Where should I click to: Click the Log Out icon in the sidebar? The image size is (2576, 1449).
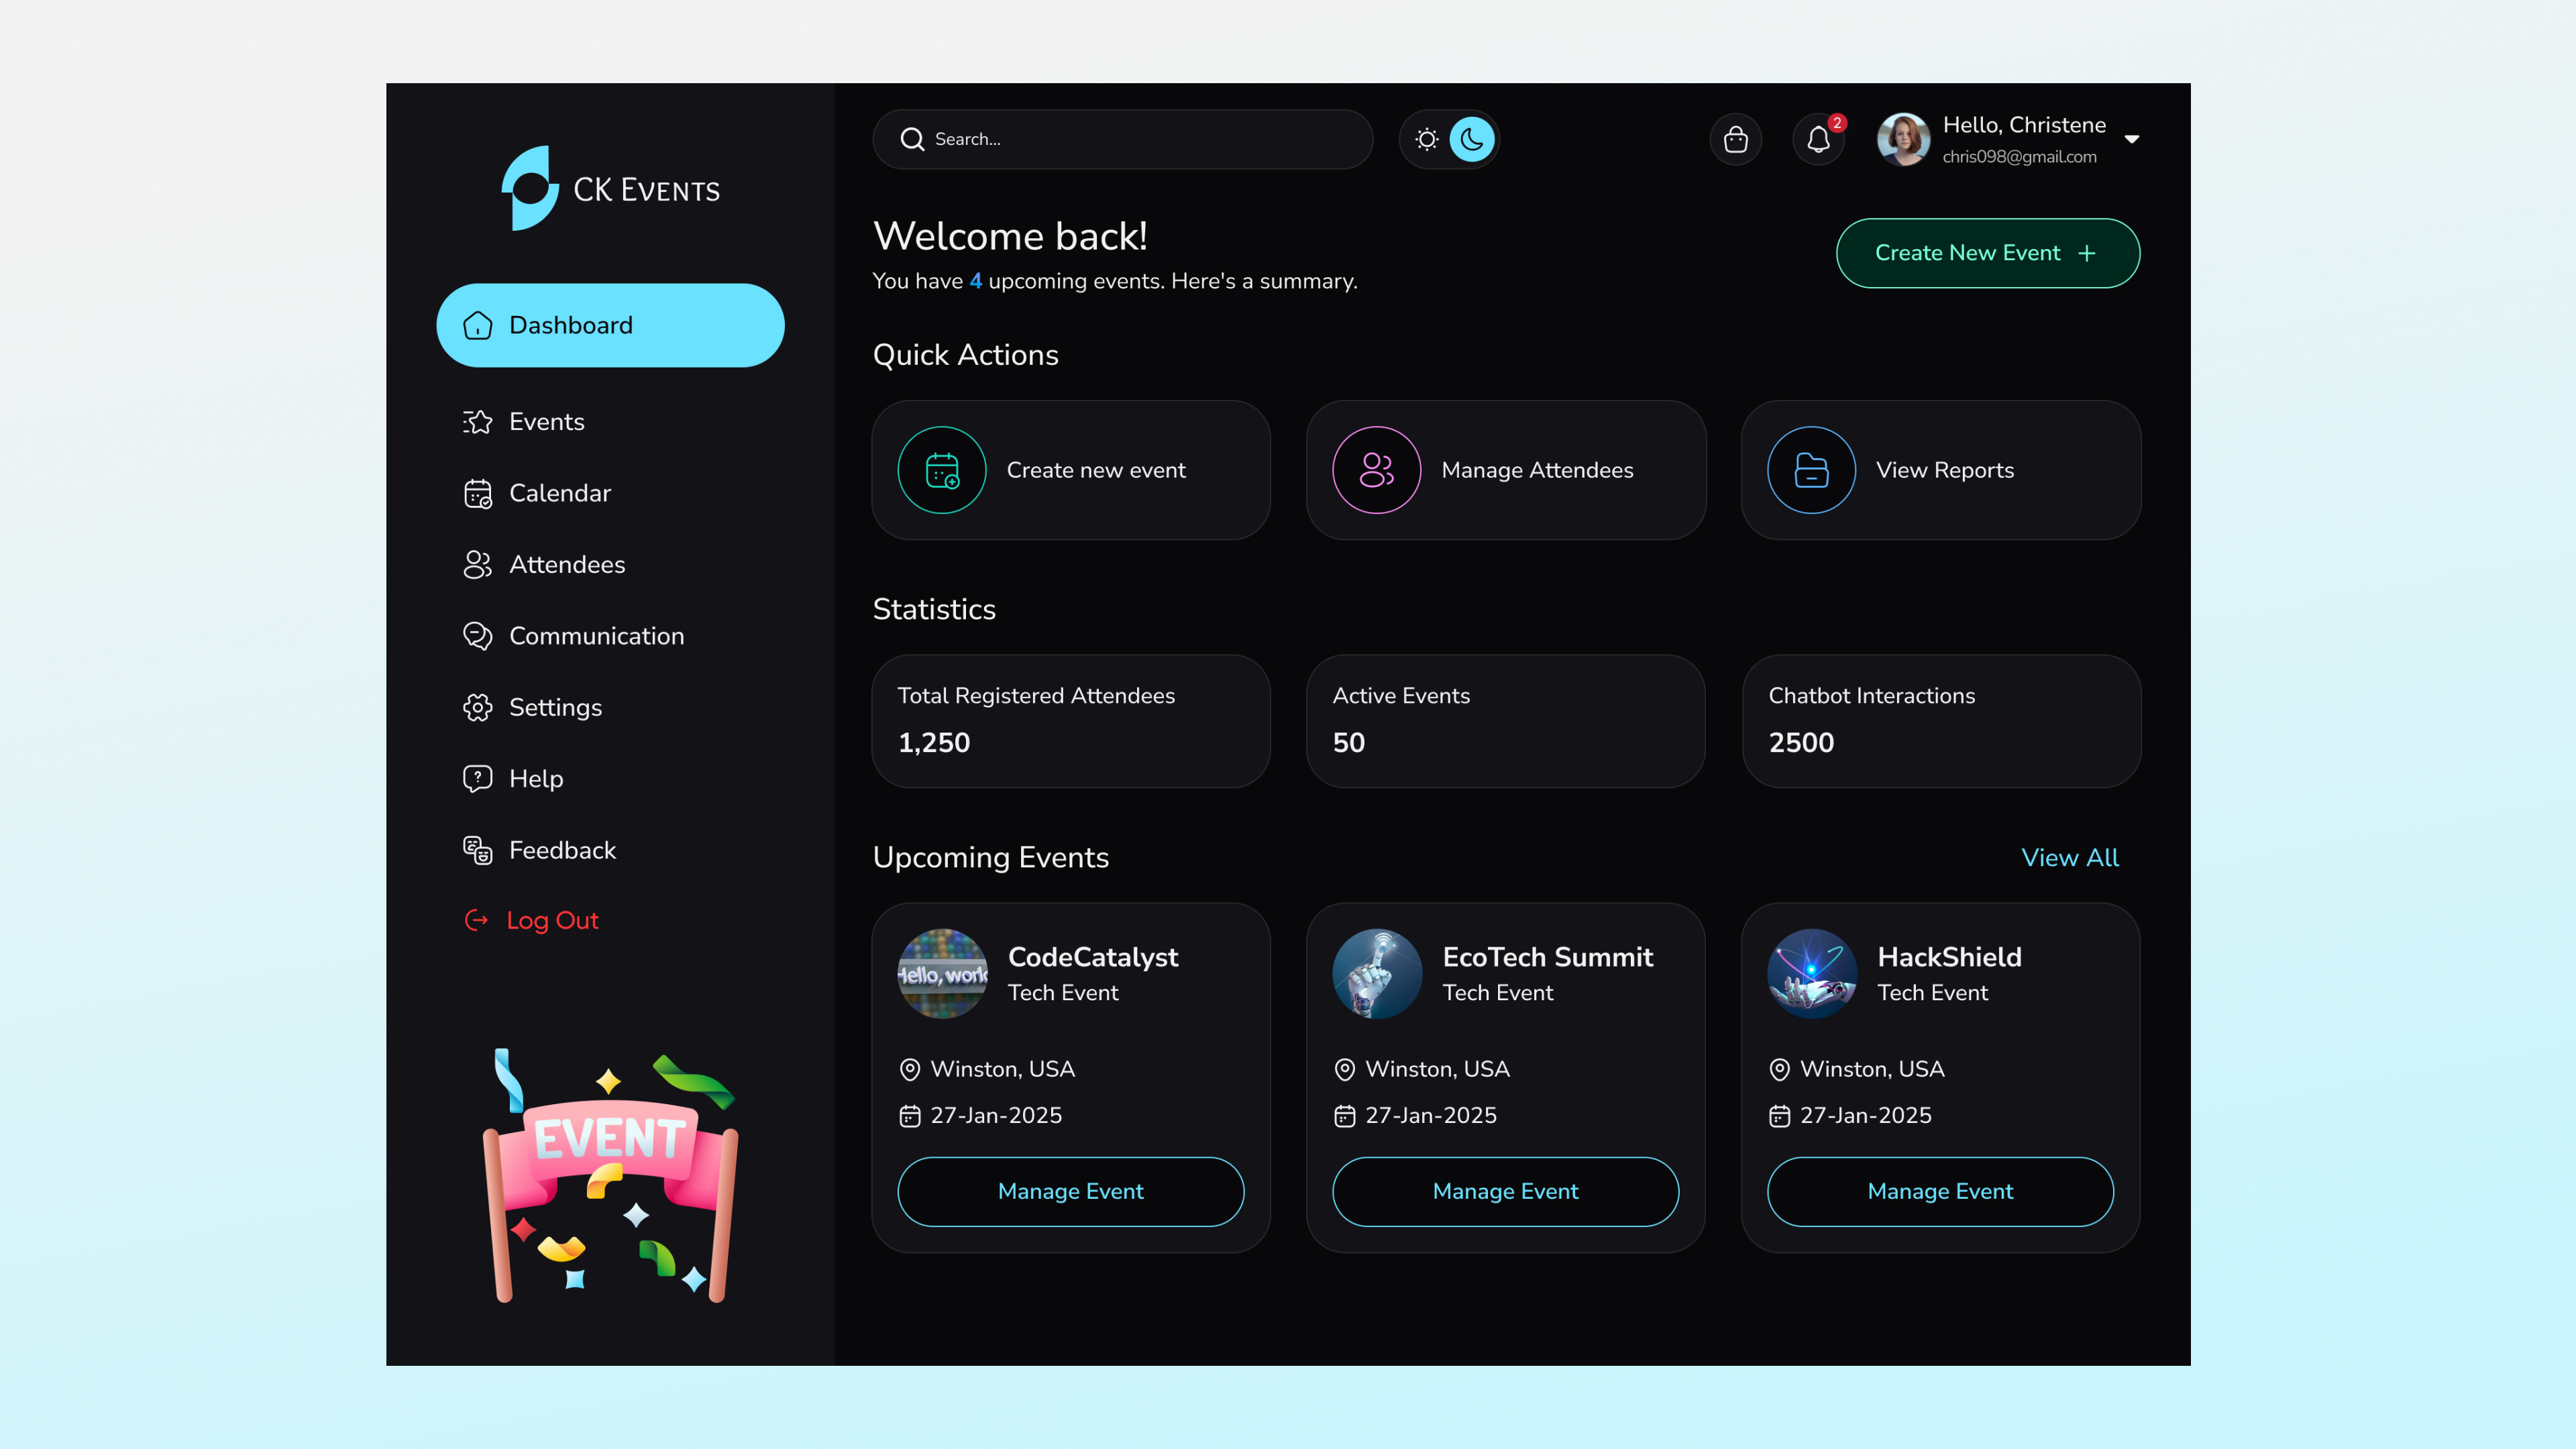(x=477, y=920)
